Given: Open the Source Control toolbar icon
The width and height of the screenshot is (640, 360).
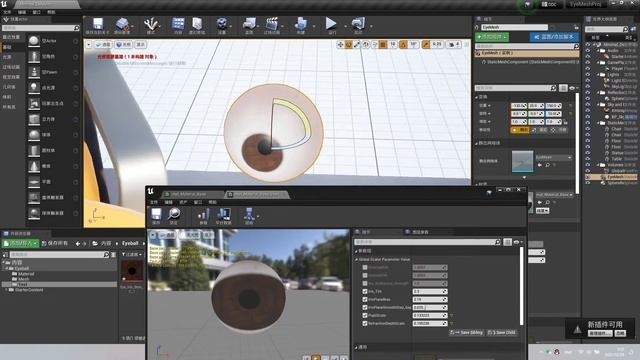Looking at the screenshot, I should [x=122, y=24].
